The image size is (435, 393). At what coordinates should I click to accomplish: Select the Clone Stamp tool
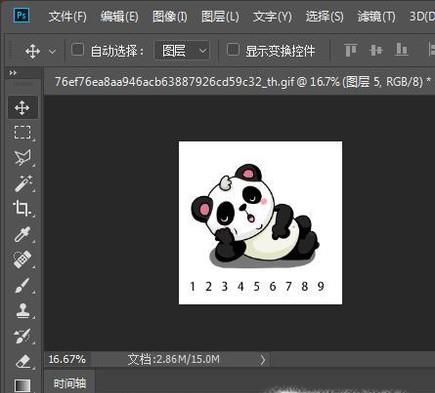(x=23, y=311)
